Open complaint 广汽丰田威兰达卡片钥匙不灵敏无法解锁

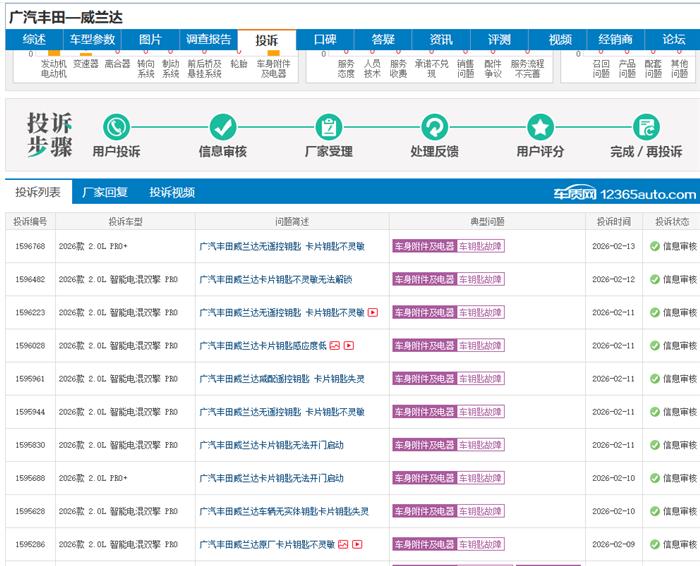(276, 279)
